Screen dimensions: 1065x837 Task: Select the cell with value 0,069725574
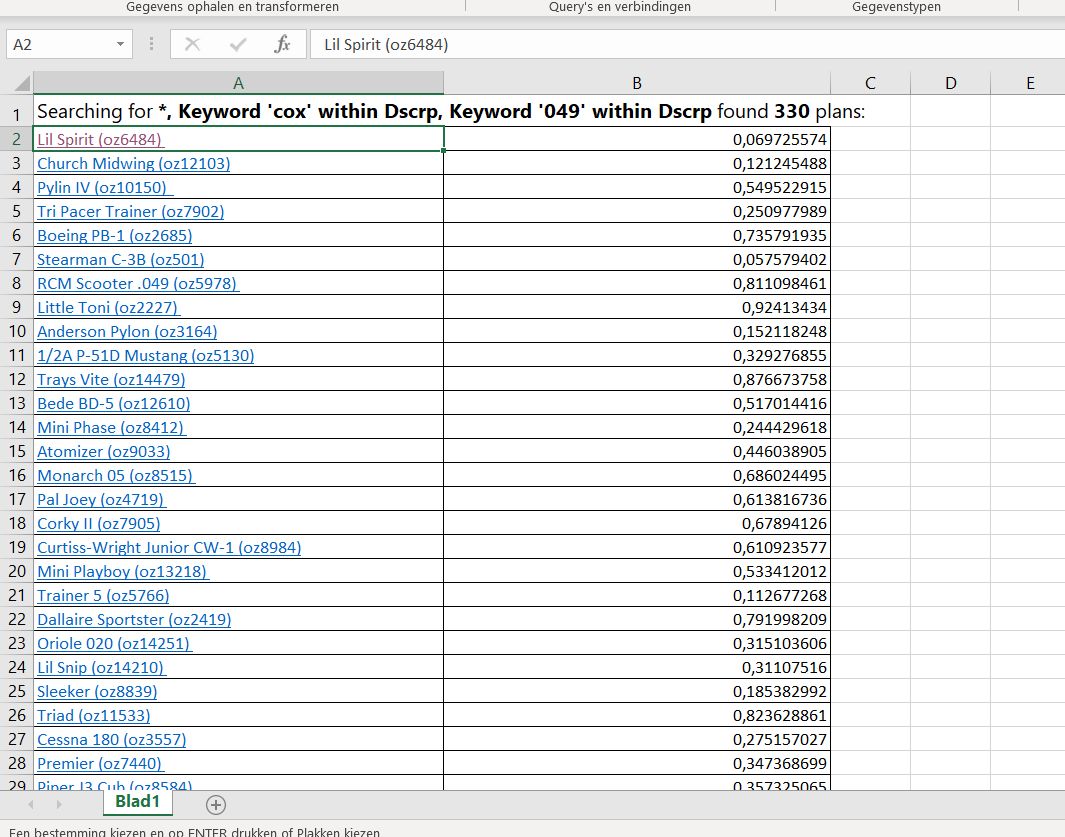pyautogui.click(x=637, y=139)
